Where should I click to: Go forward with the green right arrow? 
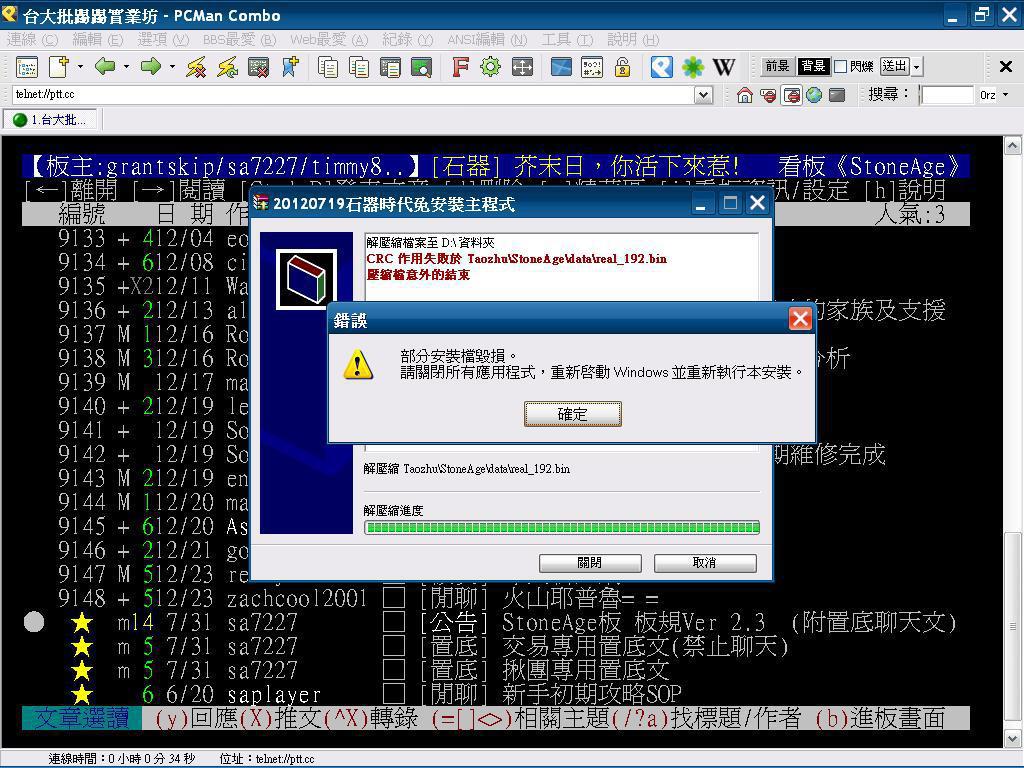(x=151, y=67)
